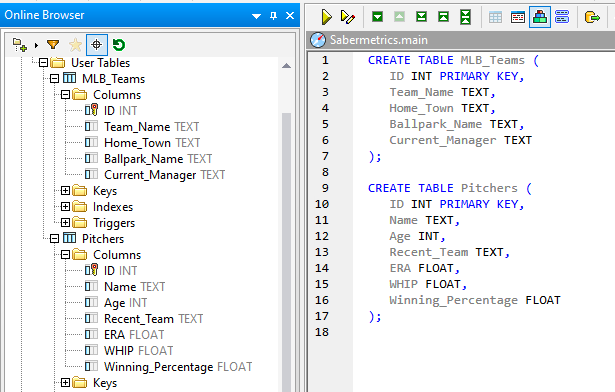Click line number 9 in the editor margin
This screenshot has height=392, width=615.
(325, 188)
